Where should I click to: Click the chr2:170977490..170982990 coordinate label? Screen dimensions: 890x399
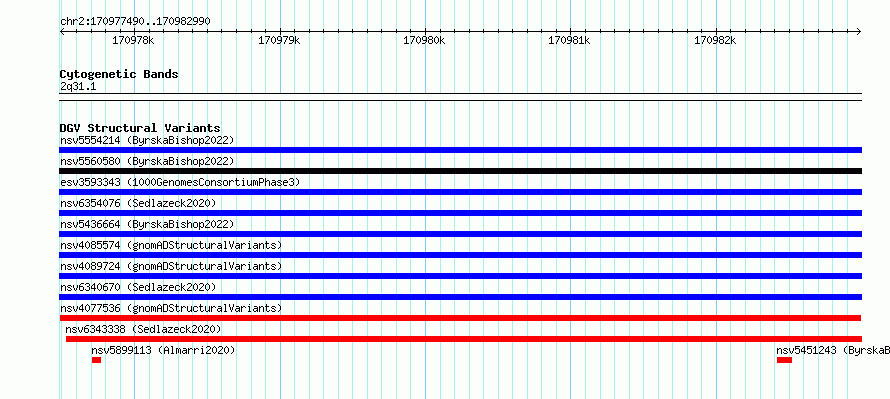coord(135,21)
